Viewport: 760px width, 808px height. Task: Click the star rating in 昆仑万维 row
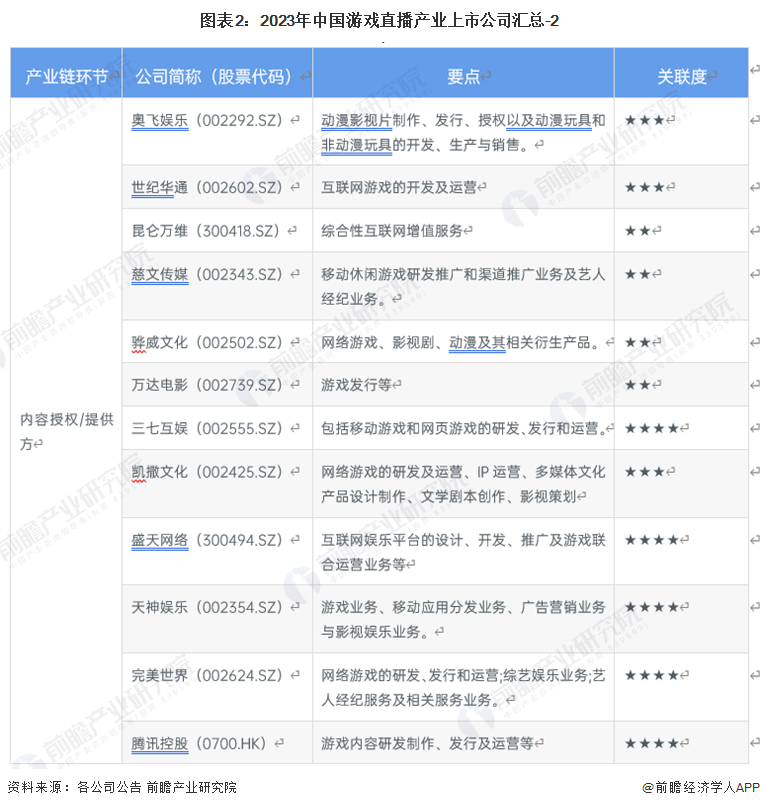(x=638, y=231)
